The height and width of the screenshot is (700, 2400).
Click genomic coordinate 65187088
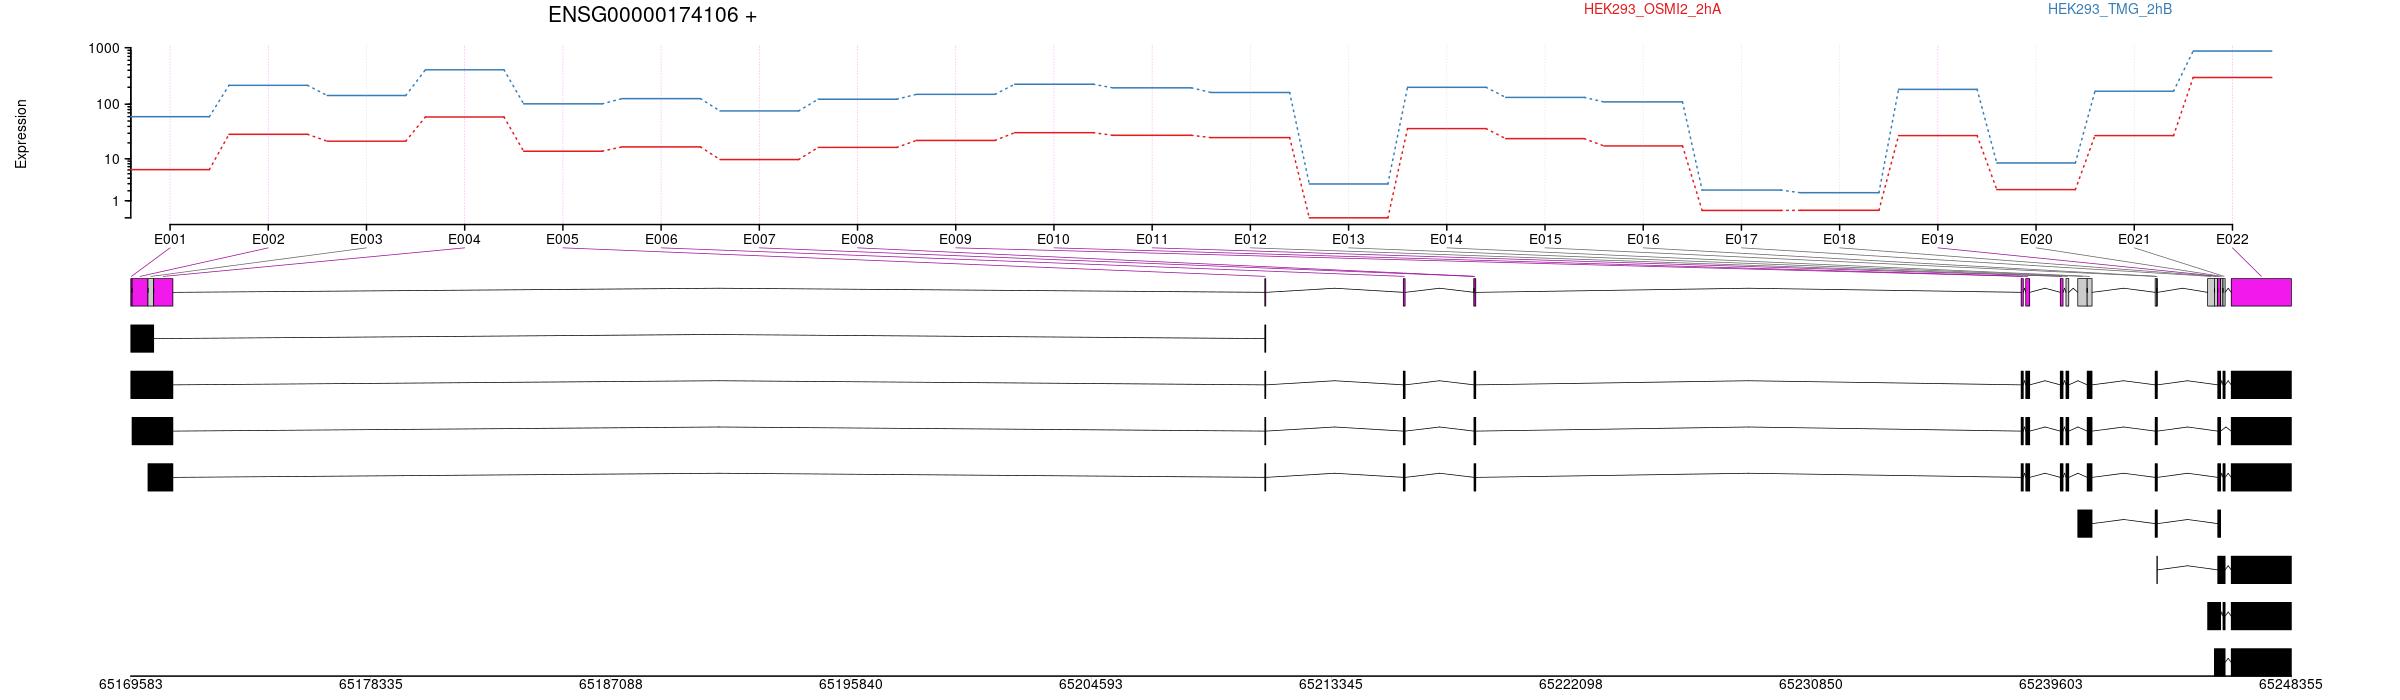pos(611,685)
